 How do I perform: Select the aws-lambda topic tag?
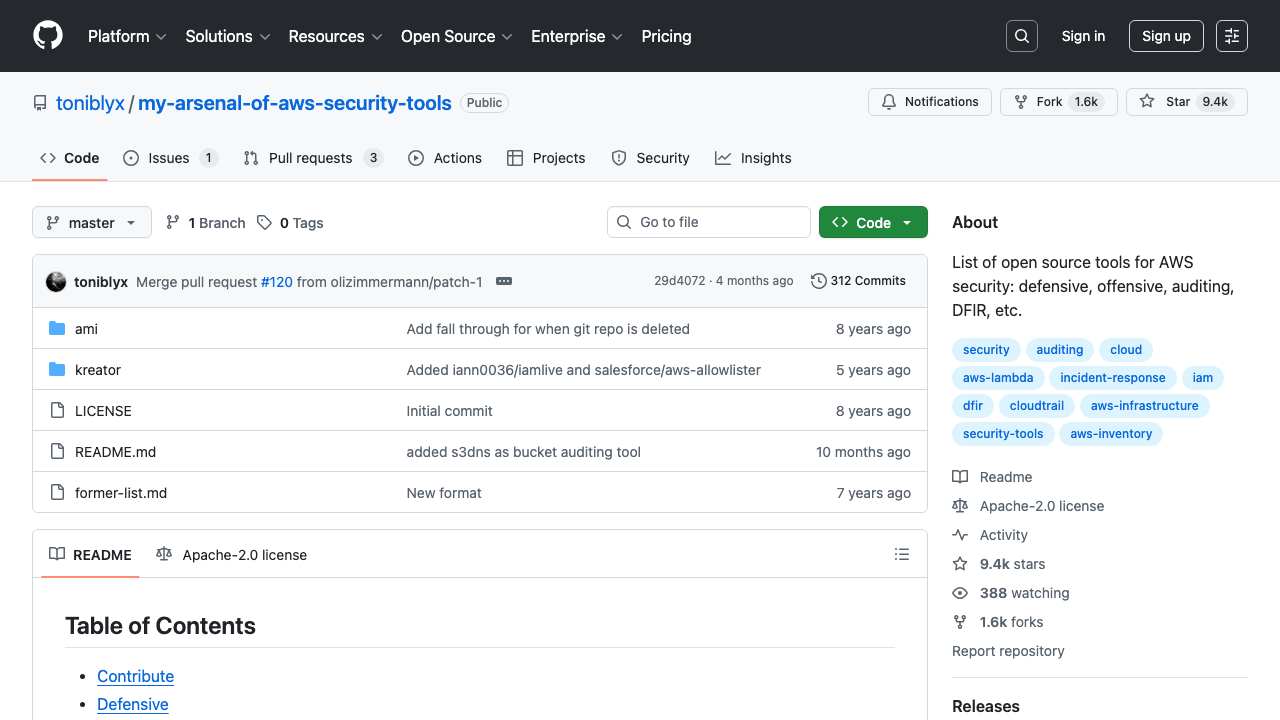tap(1000, 378)
